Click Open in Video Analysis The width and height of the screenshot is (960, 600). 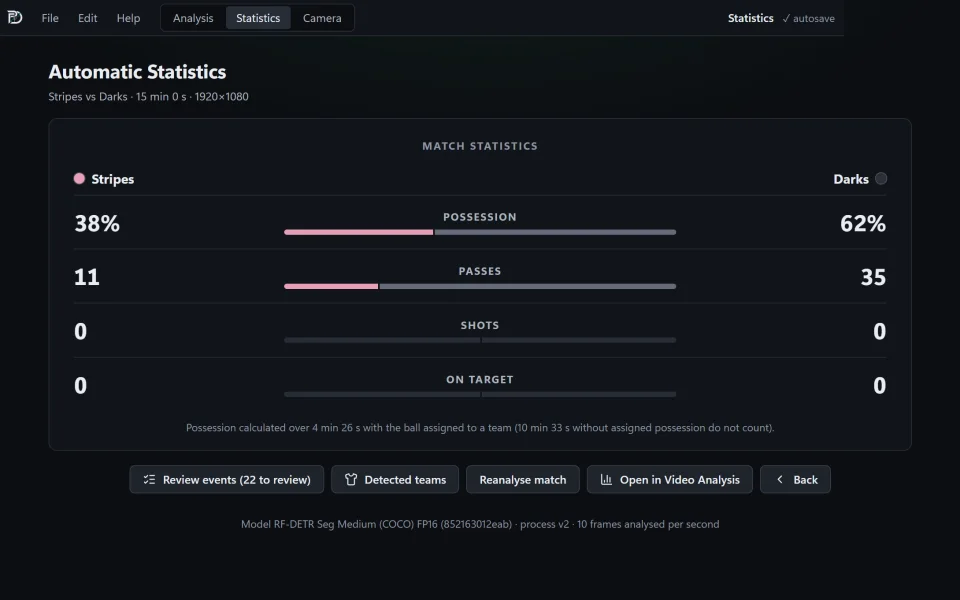pyautogui.click(x=670, y=479)
